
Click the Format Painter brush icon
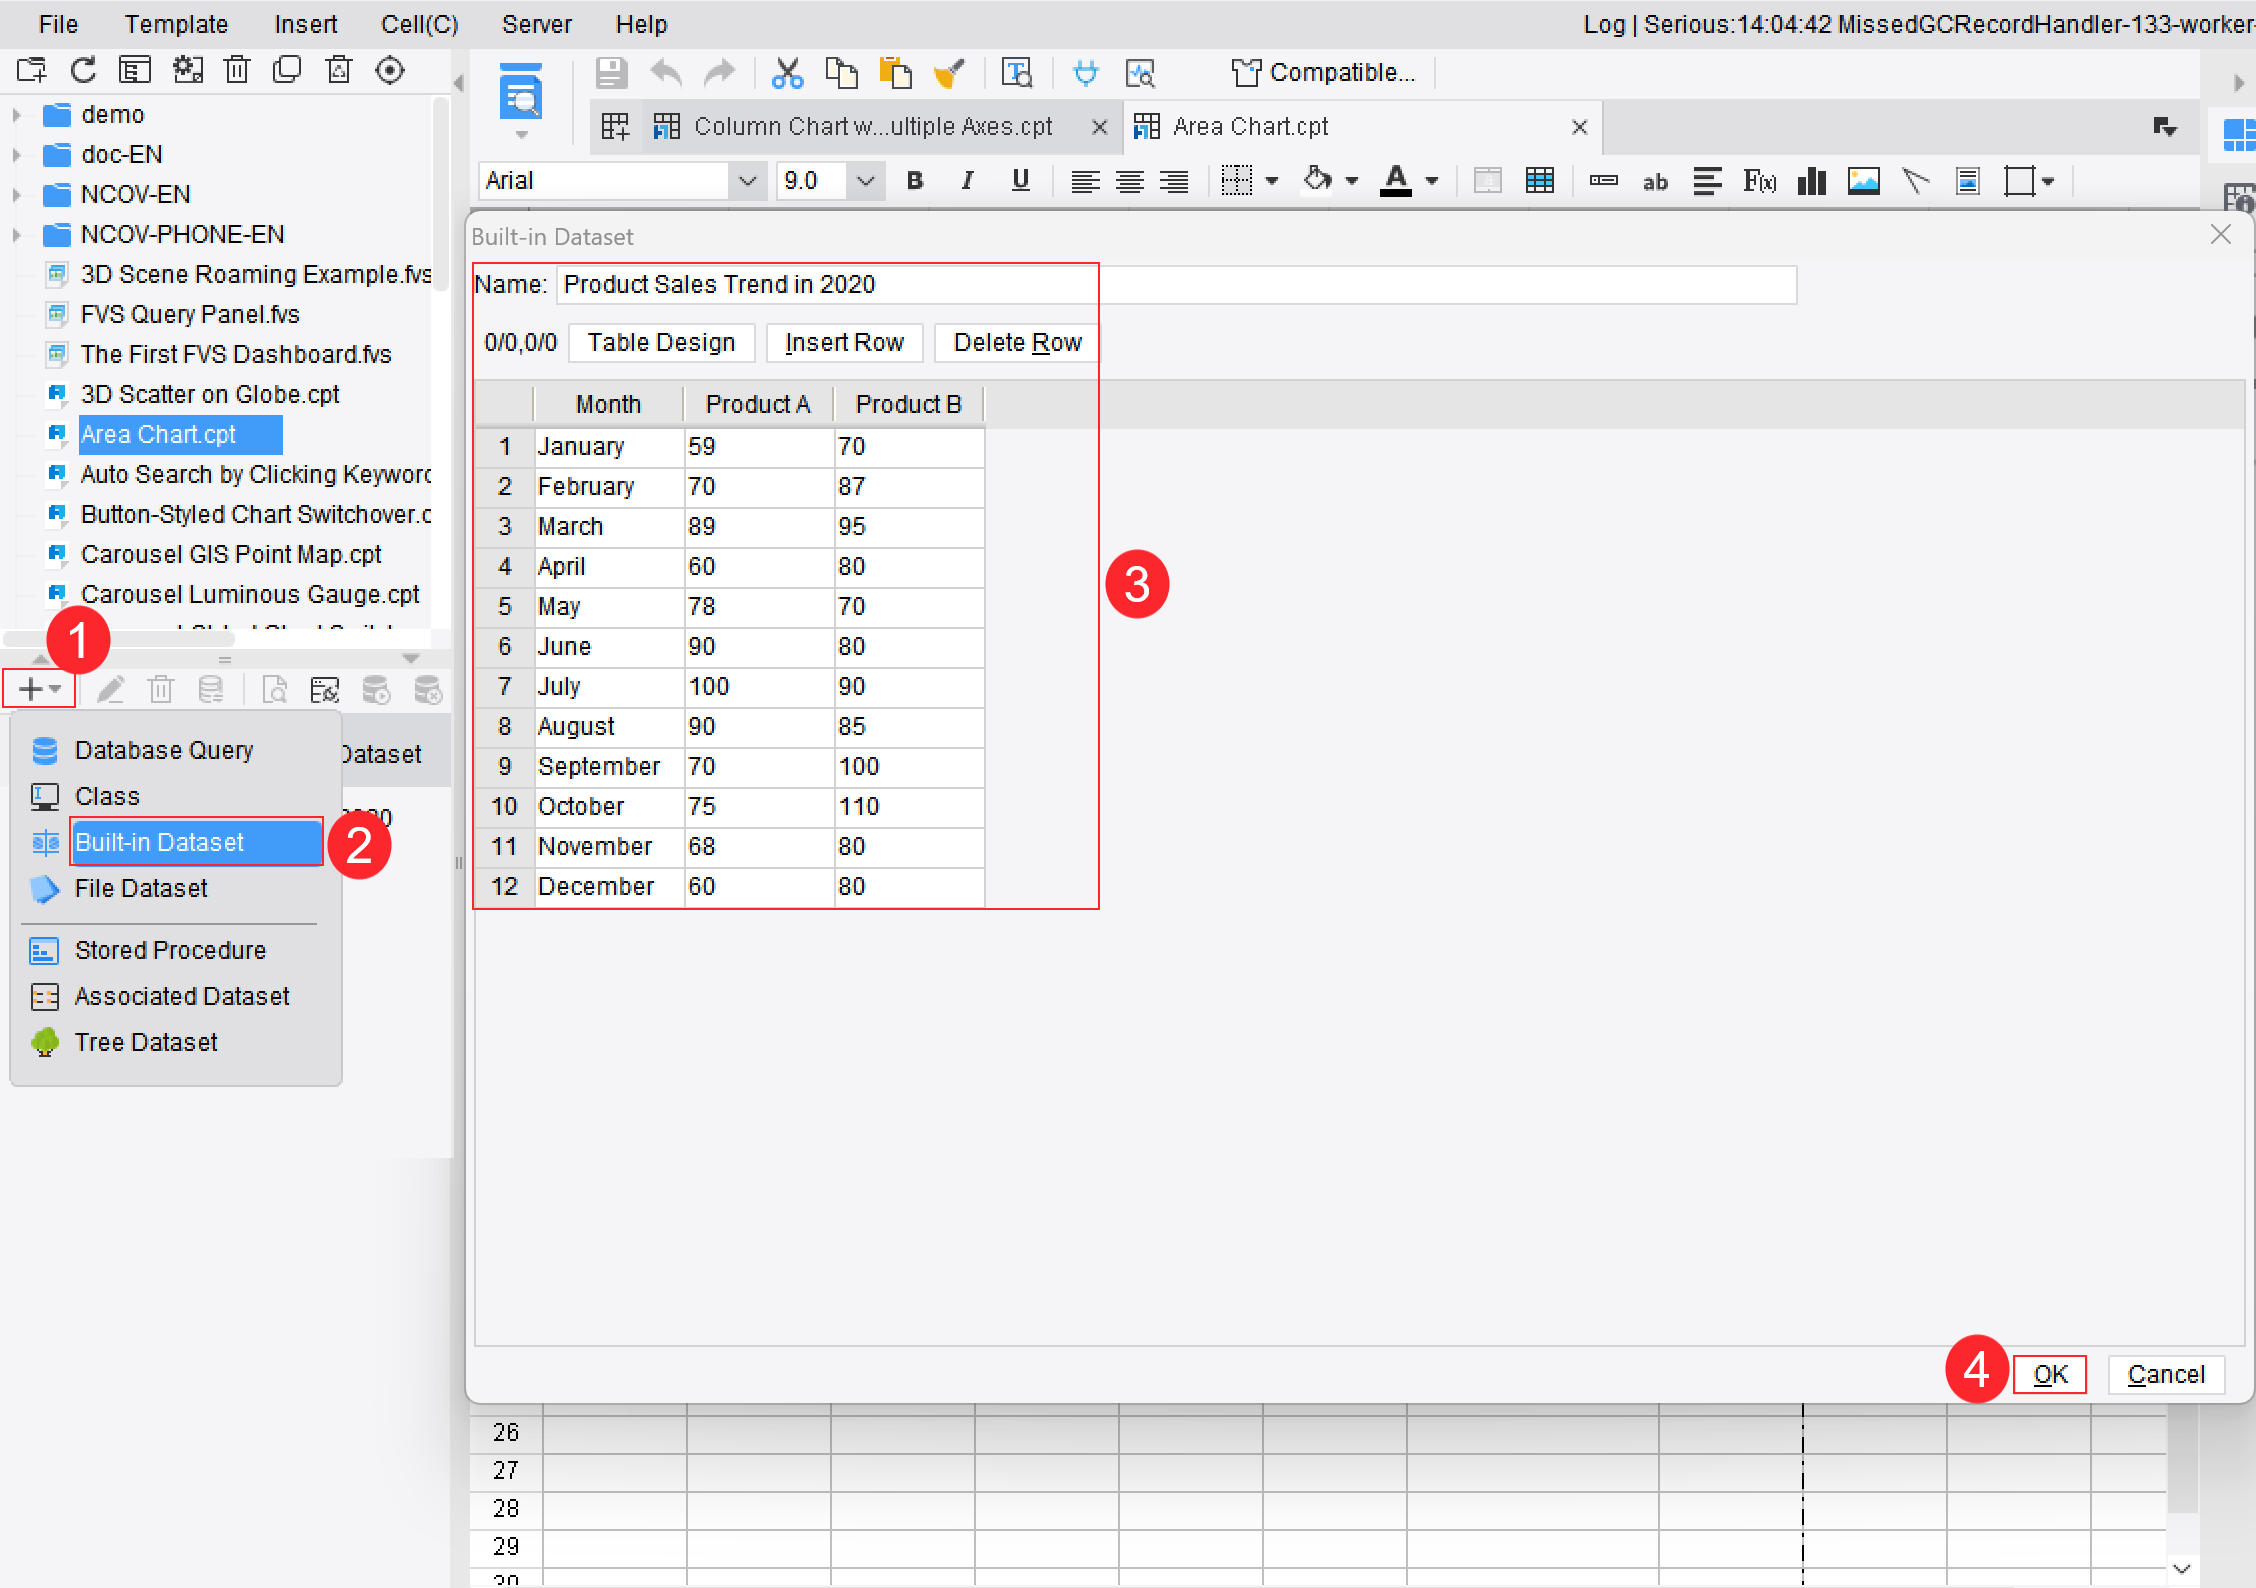[x=948, y=73]
